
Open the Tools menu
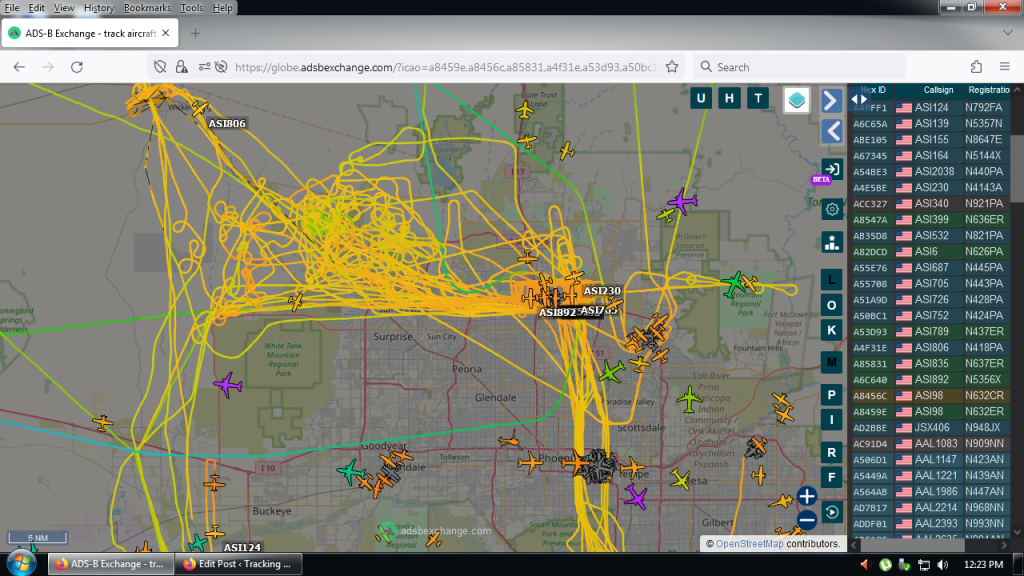(x=191, y=8)
